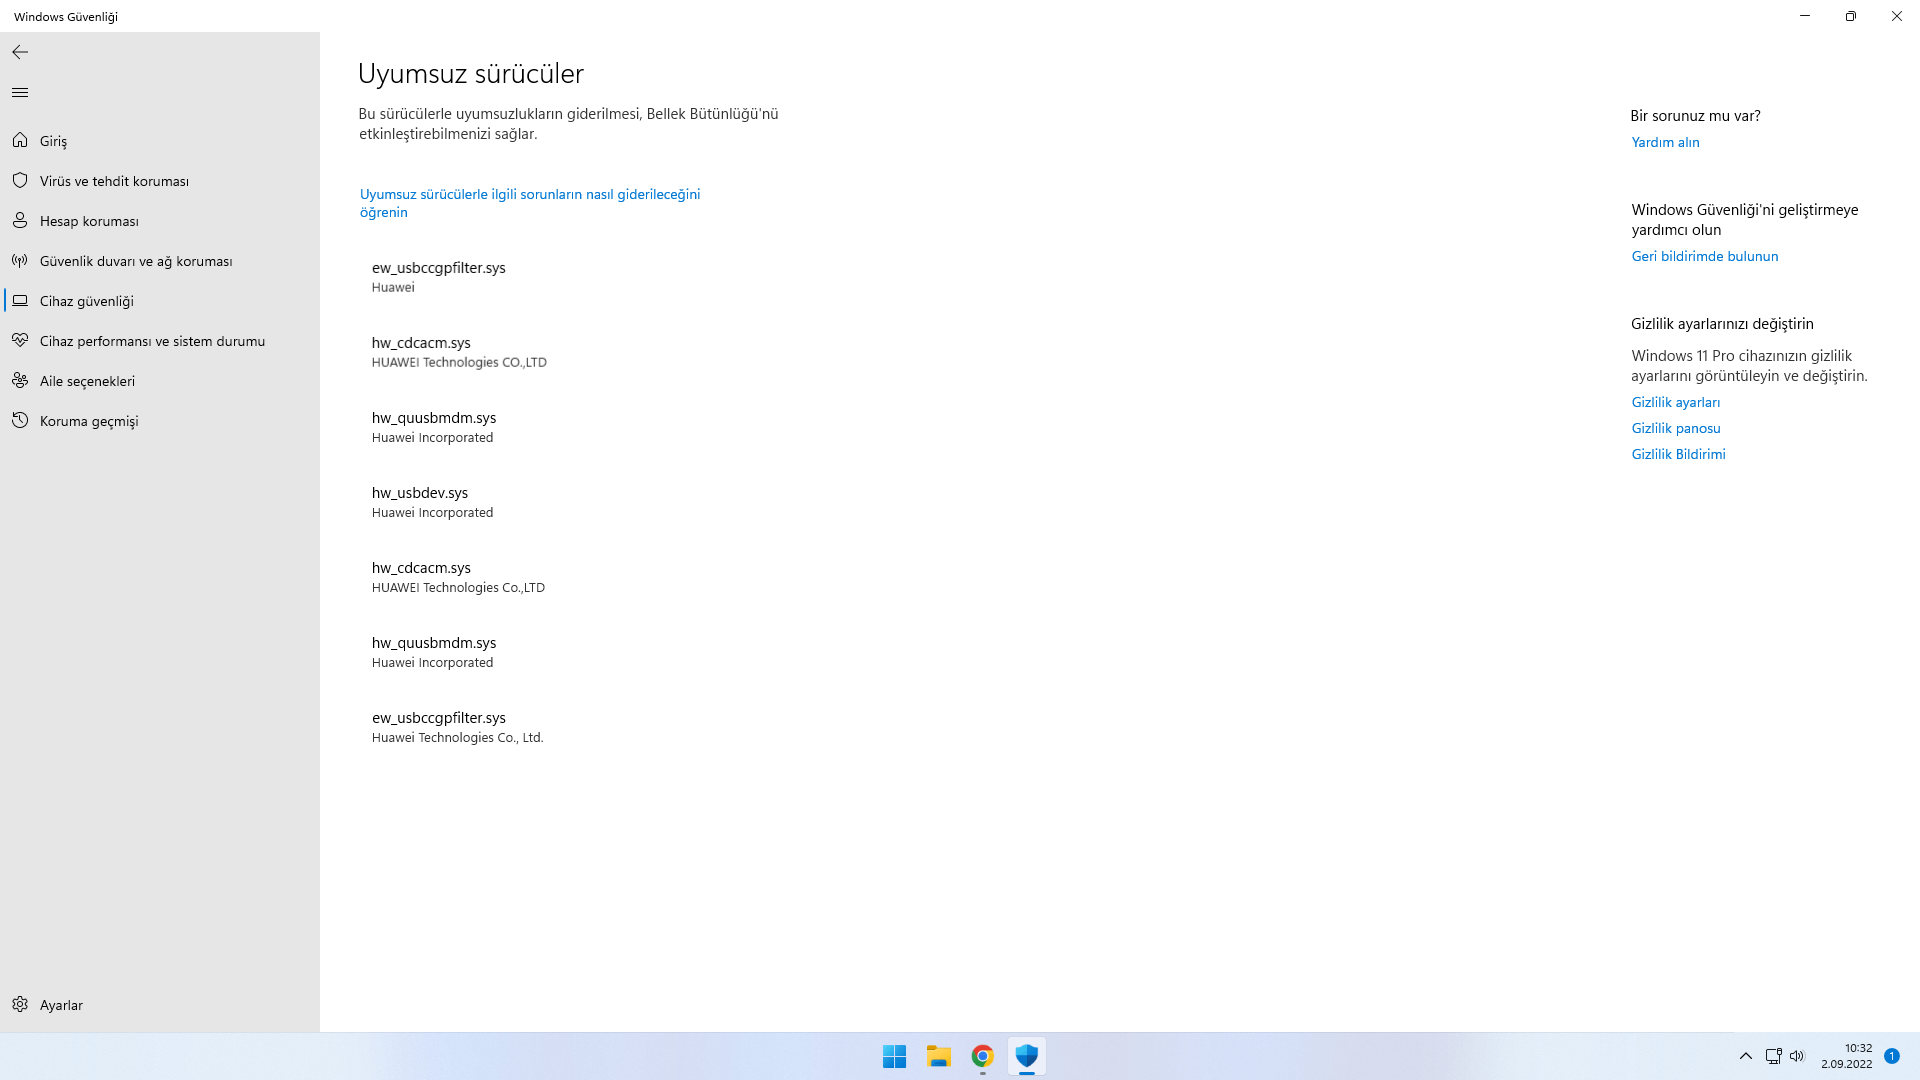Toggle the hamburger navigation menu

pyautogui.click(x=20, y=93)
